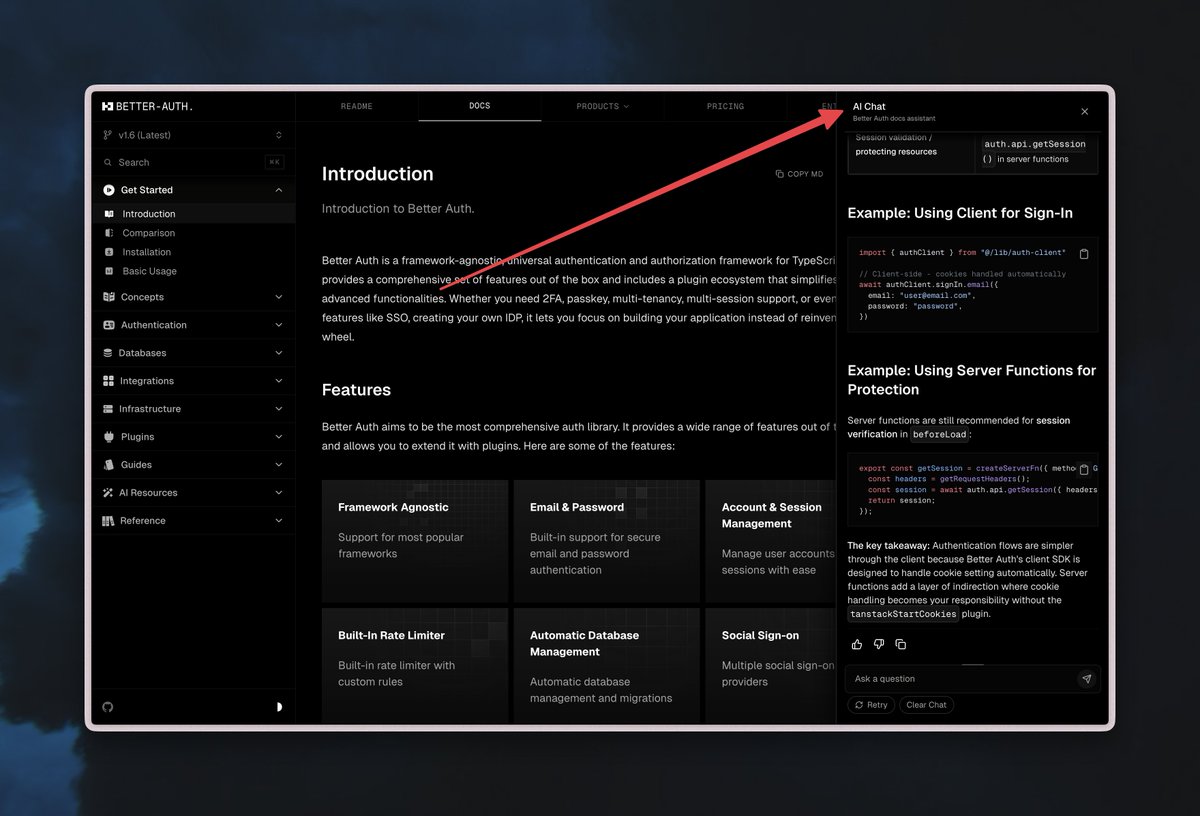Click the Installation page icon
The width and height of the screenshot is (1200, 816).
click(109, 252)
